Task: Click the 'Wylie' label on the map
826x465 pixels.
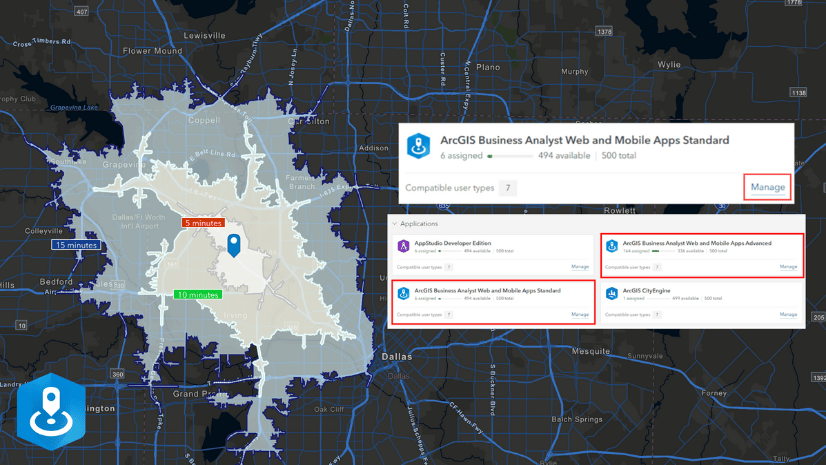Action: click(669, 65)
